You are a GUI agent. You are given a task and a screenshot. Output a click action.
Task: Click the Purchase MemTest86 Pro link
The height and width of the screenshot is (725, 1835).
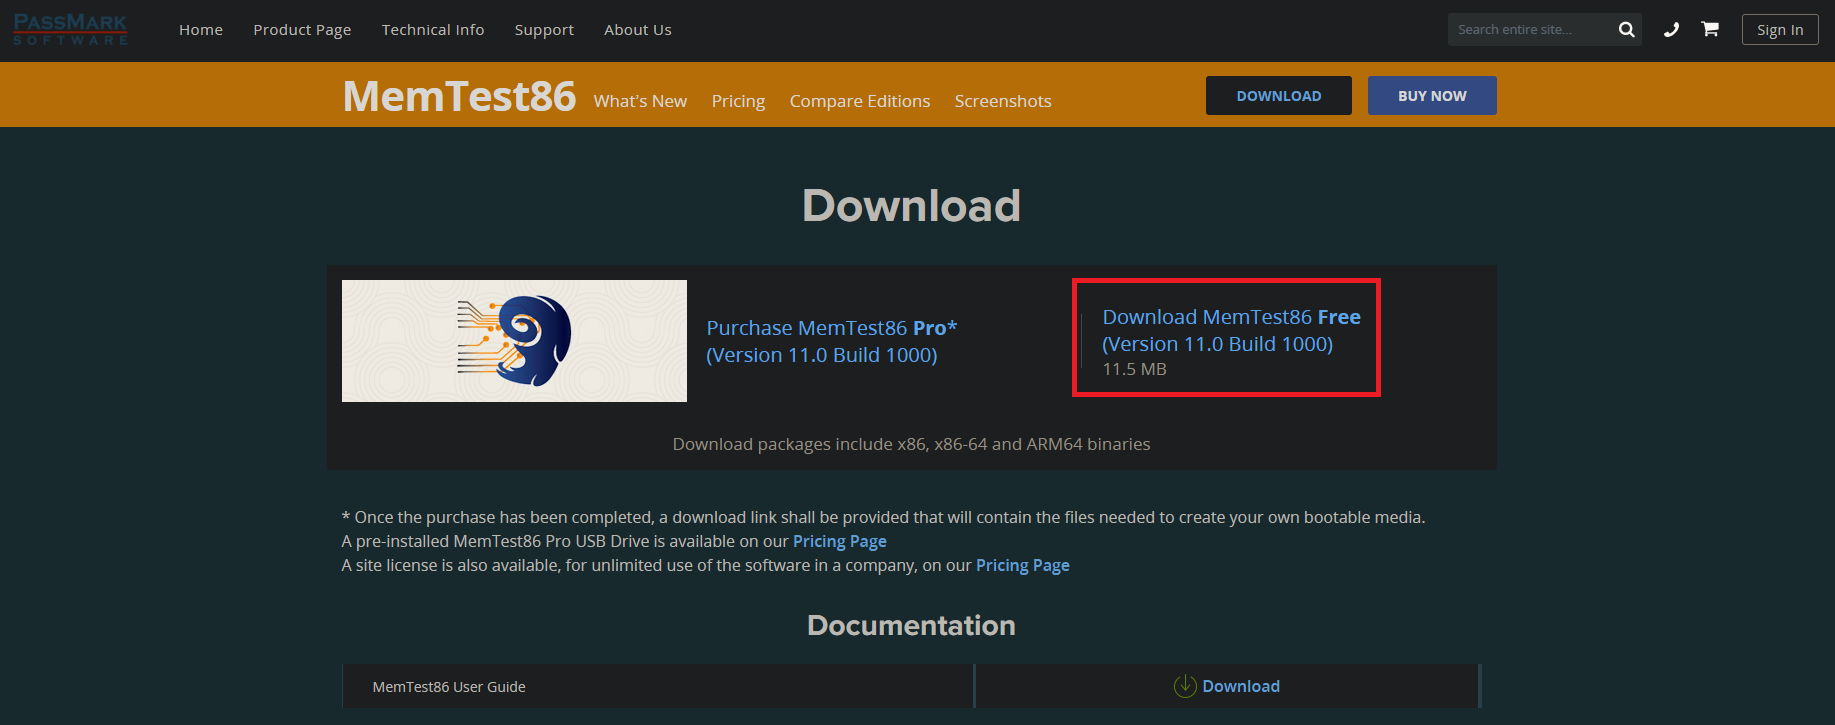pos(831,341)
